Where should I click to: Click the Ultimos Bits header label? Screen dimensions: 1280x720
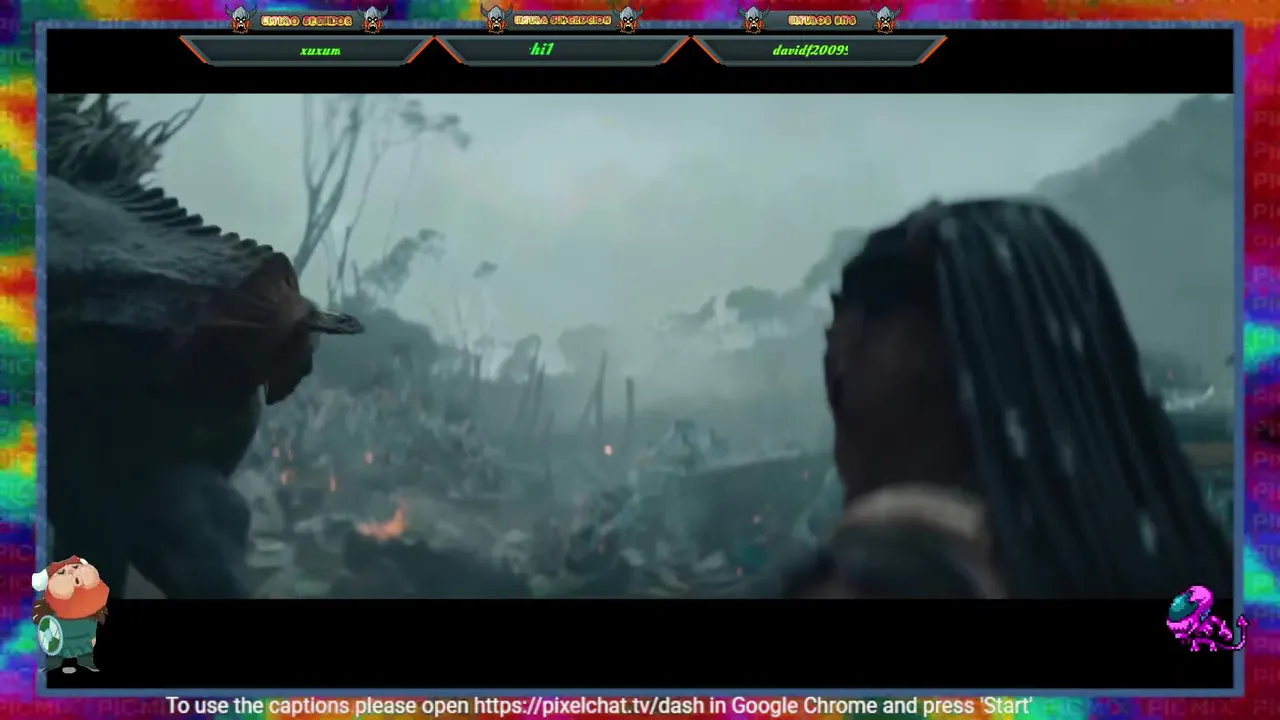[822, 21]
